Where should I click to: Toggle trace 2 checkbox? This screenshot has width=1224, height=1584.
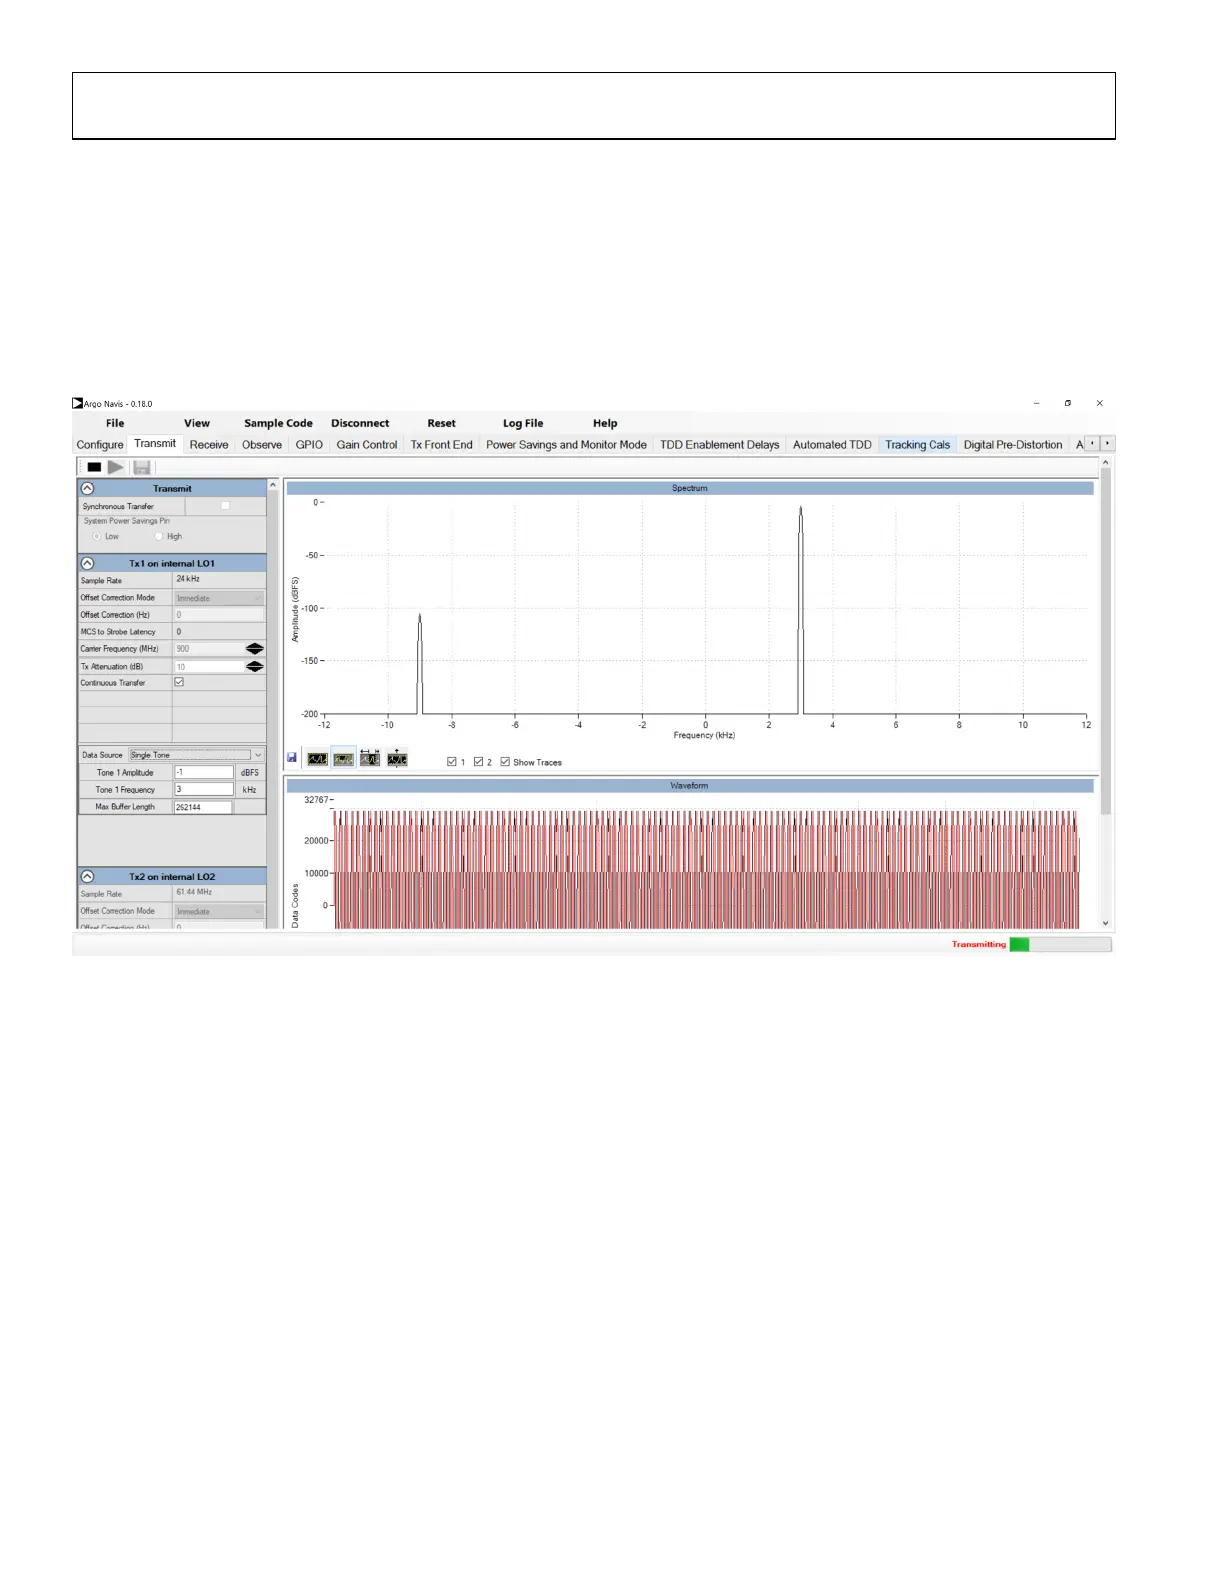478,762
